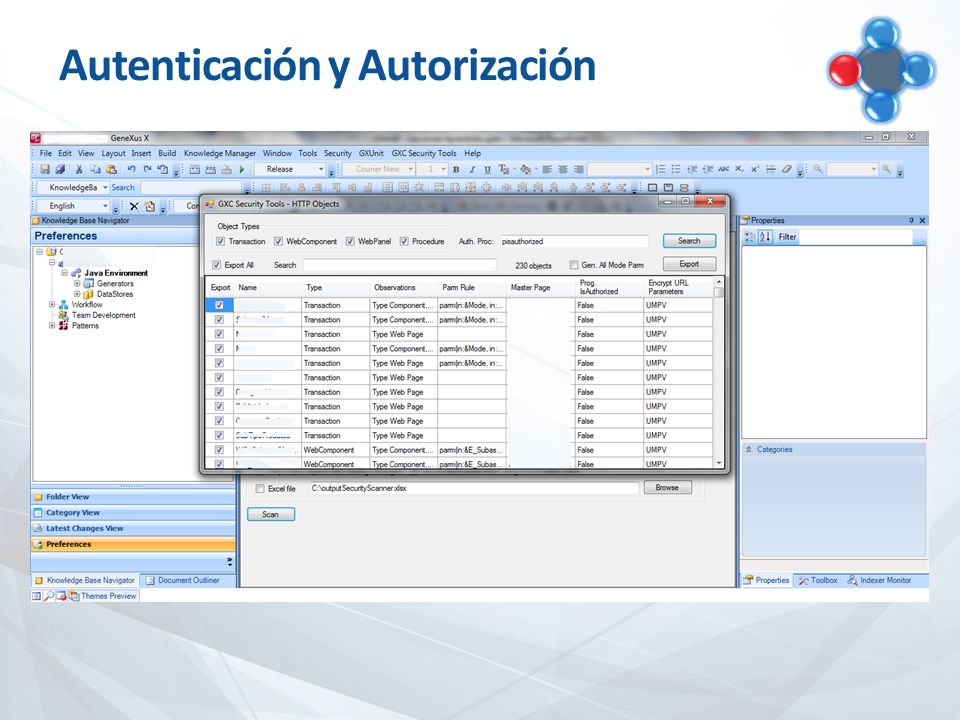Open the GXUnit menu
The height and width of the screenshot is (720, 960).
point(371,153)
